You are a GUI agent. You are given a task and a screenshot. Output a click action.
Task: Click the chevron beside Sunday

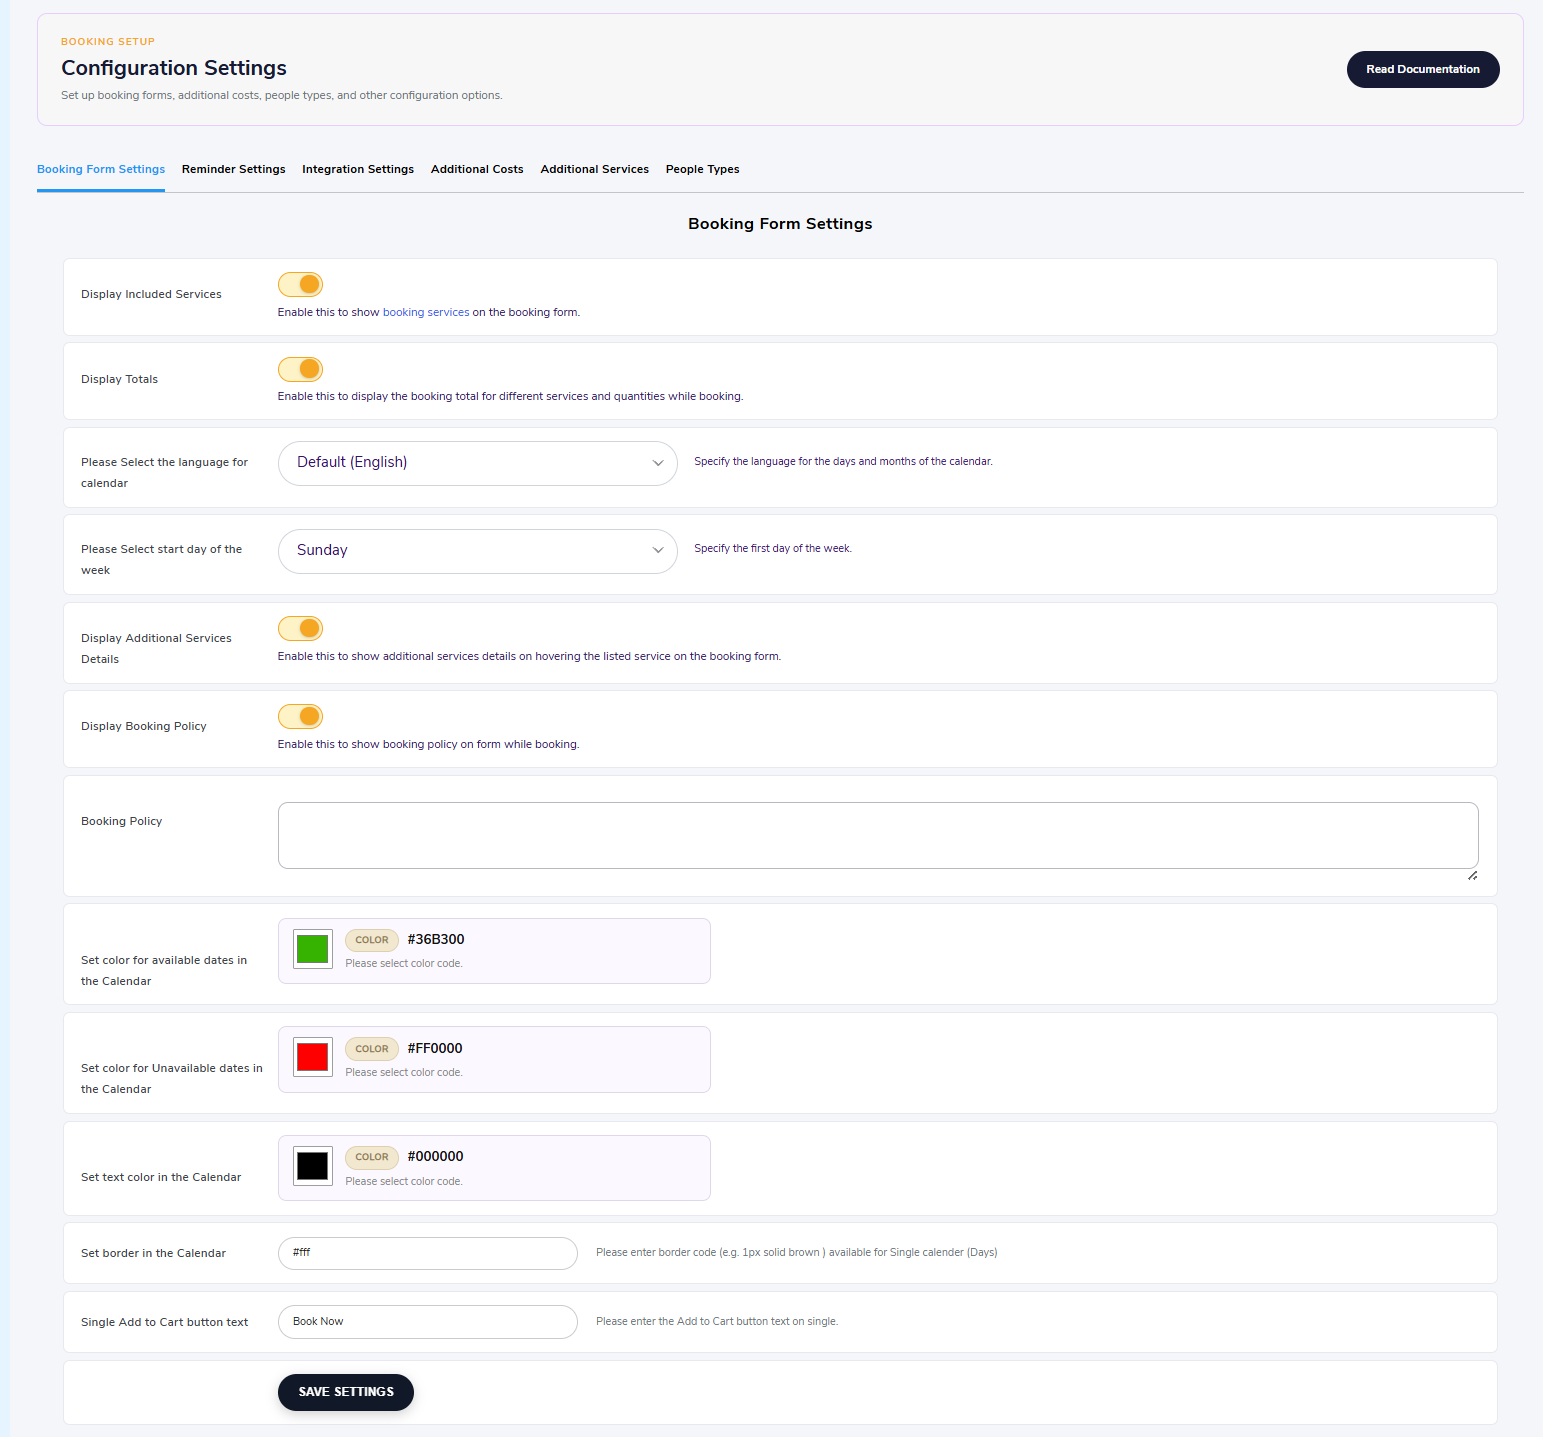[x=658, y=550]
